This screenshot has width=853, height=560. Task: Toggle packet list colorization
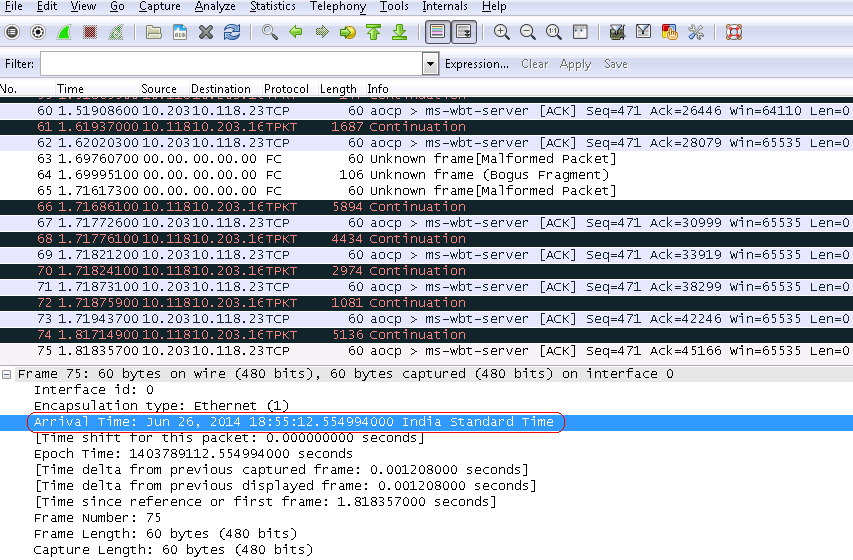coord(437,32)
